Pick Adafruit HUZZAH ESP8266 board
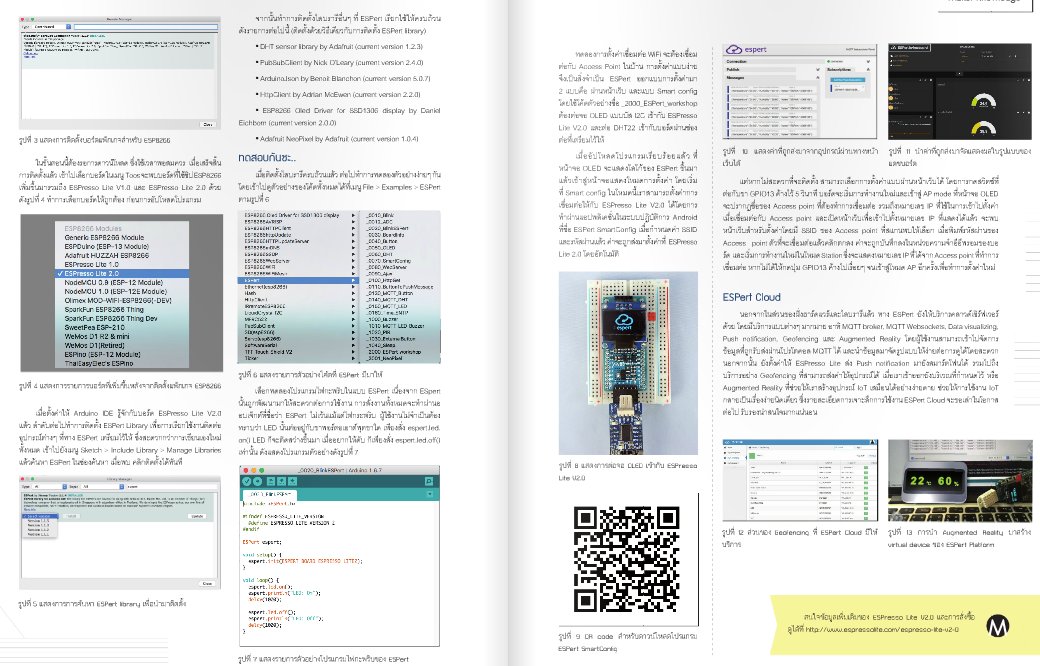The width and height of the screenshot is (1040, 666). coord(122,255)
